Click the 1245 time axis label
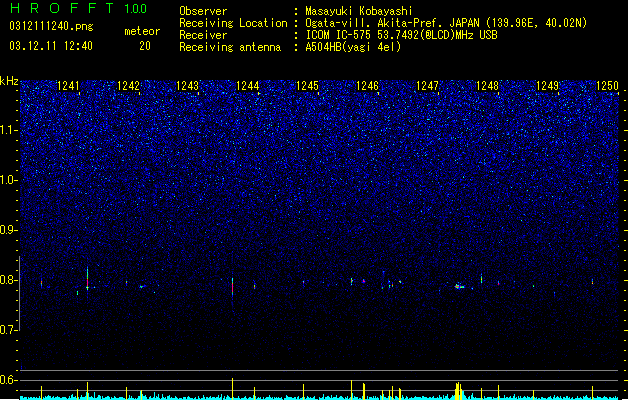Viewport: 629px width, 400px height. pos(307,86)
